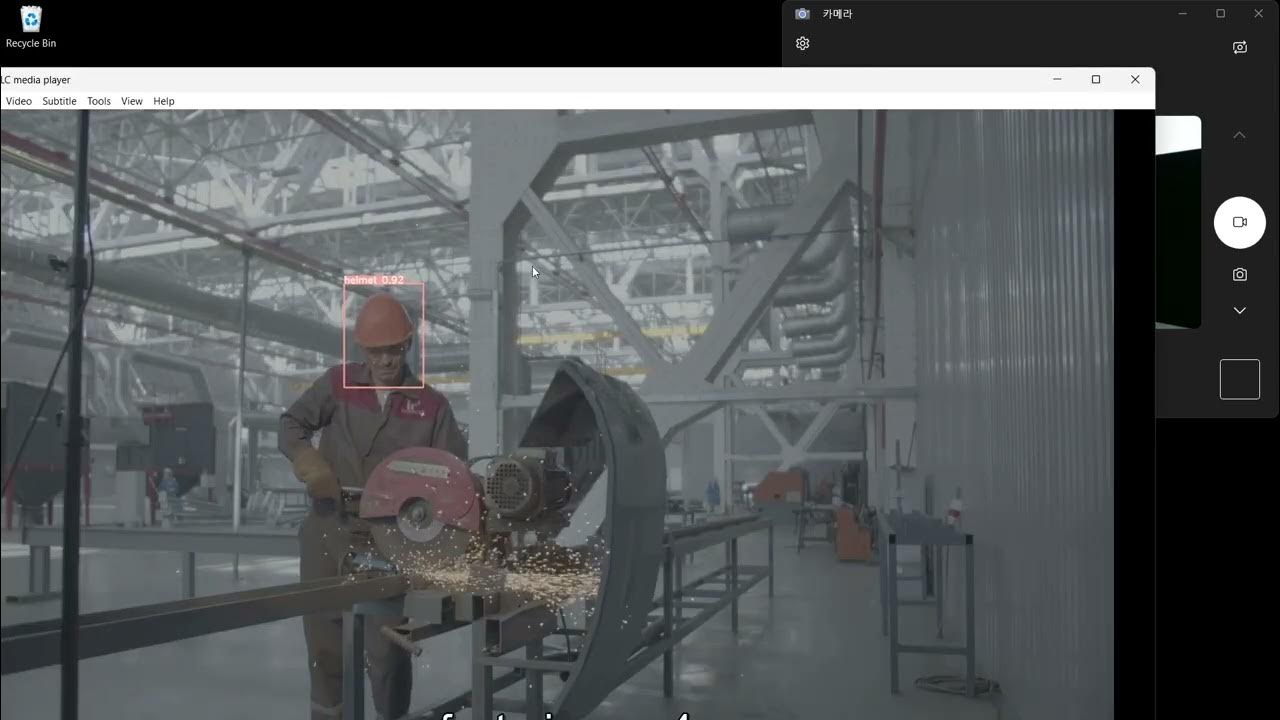
Task: Open the Recycle Bin desktop icon
Action: [x=31, y=27]
